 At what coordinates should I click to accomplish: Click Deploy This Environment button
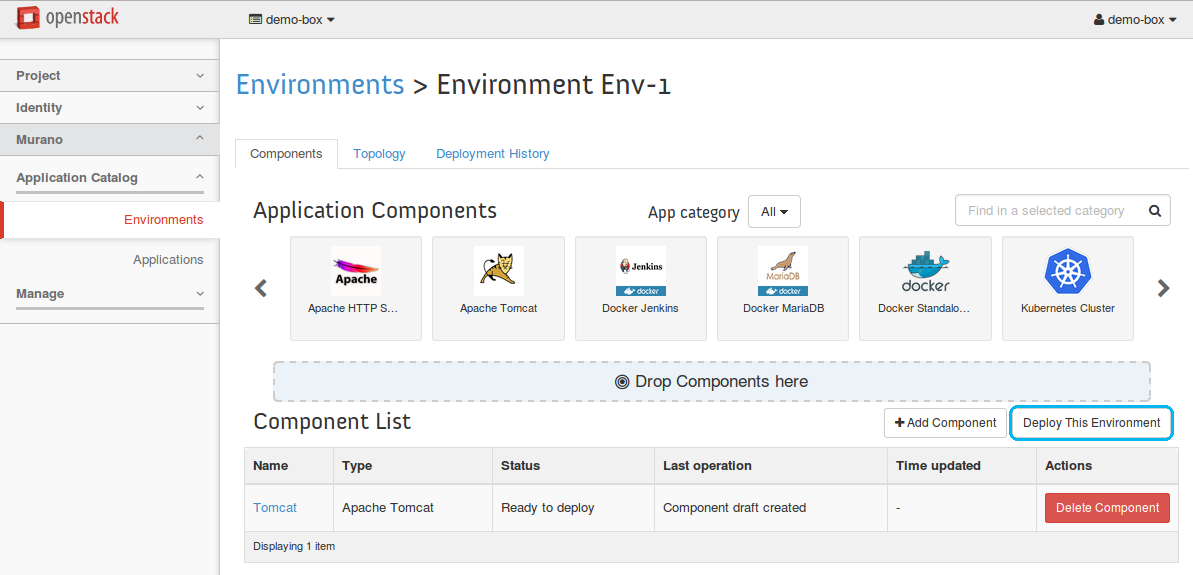[x=1091, y=423]
